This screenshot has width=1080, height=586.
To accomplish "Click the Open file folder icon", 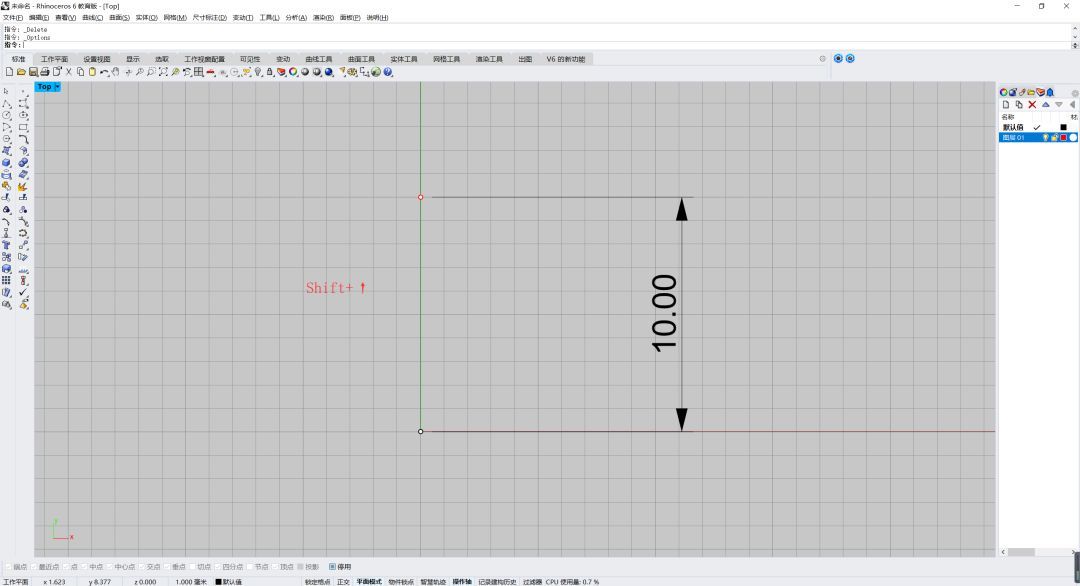I will point(21,72).
